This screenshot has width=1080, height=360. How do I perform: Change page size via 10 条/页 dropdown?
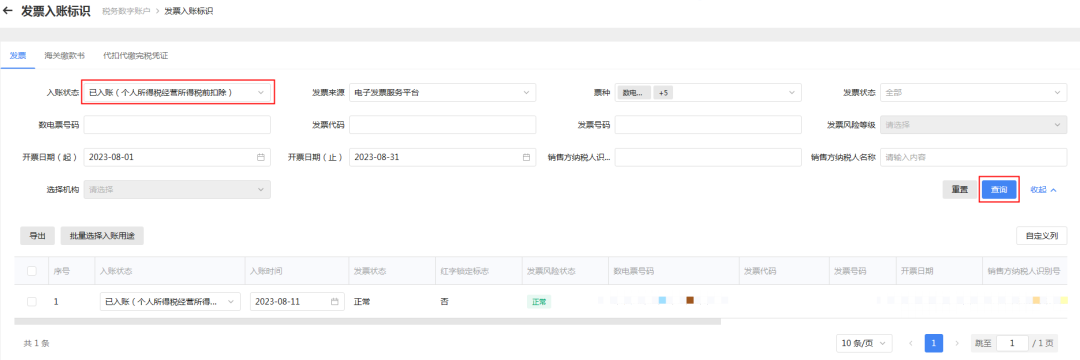864,343
